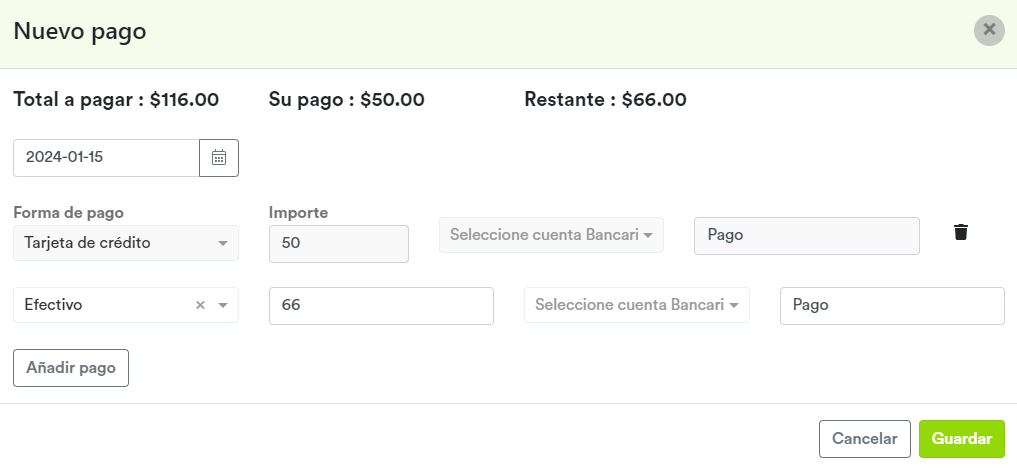
Task: Clear the Efectivo selection with the x
Action: coord(200,305)
